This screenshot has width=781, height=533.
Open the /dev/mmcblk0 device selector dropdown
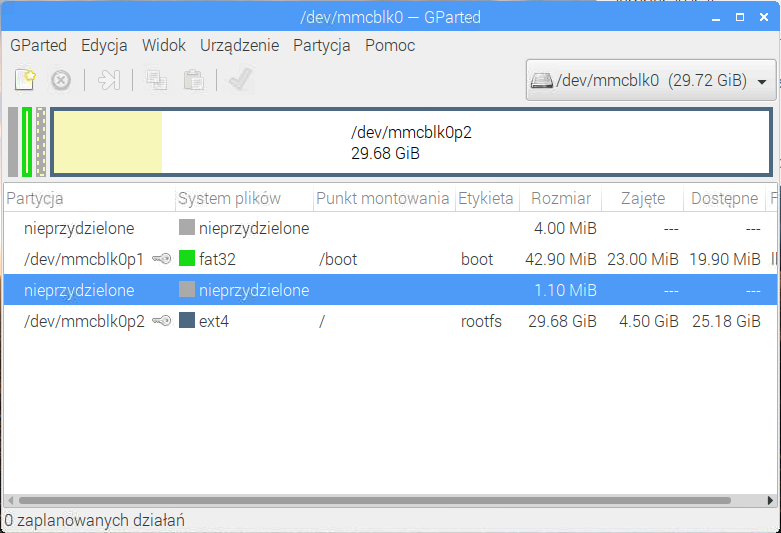651,81
